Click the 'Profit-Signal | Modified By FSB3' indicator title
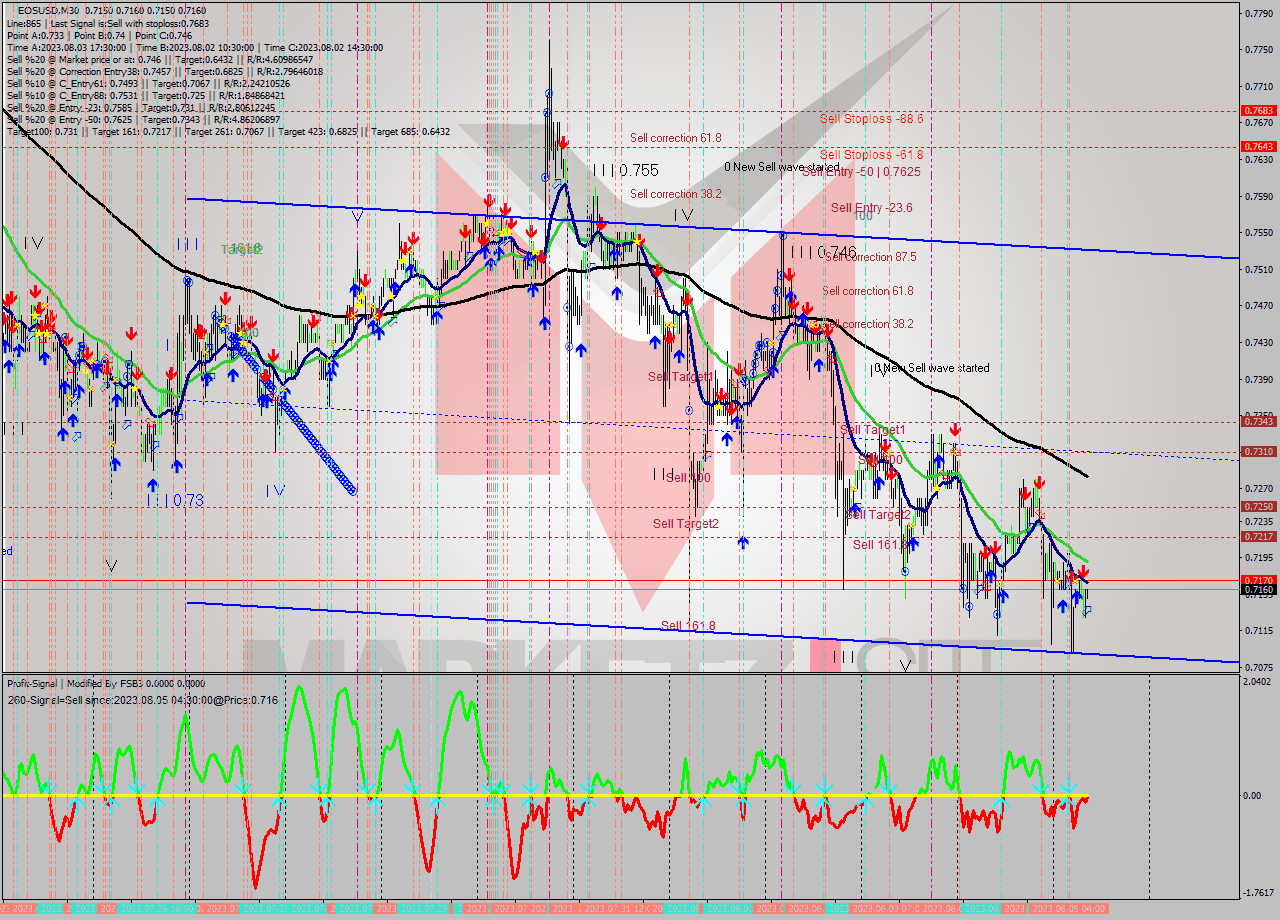The height and width of the screenshot is (920, 1280). 106,683
